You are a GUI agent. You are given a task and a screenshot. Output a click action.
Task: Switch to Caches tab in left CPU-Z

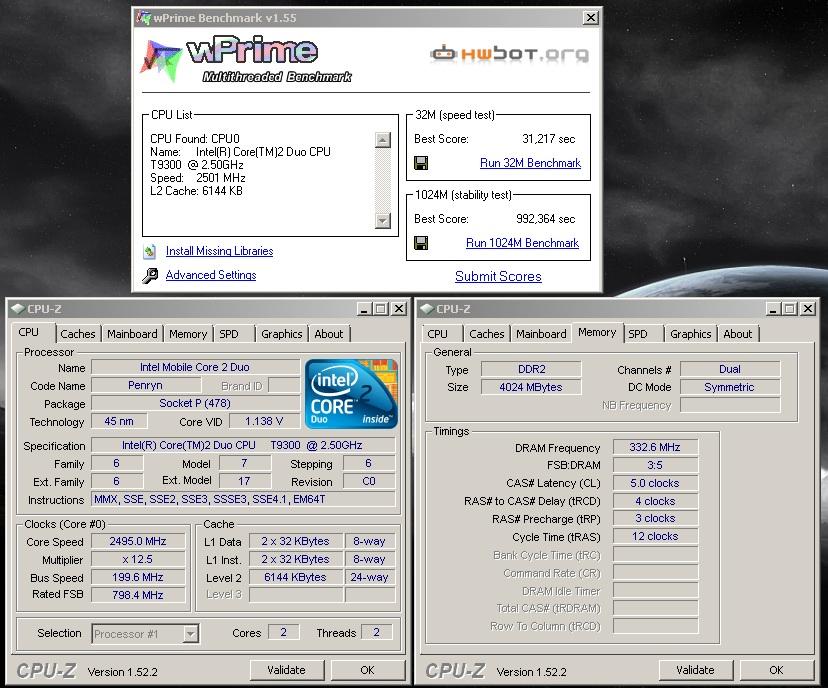(x=78, y=334)
